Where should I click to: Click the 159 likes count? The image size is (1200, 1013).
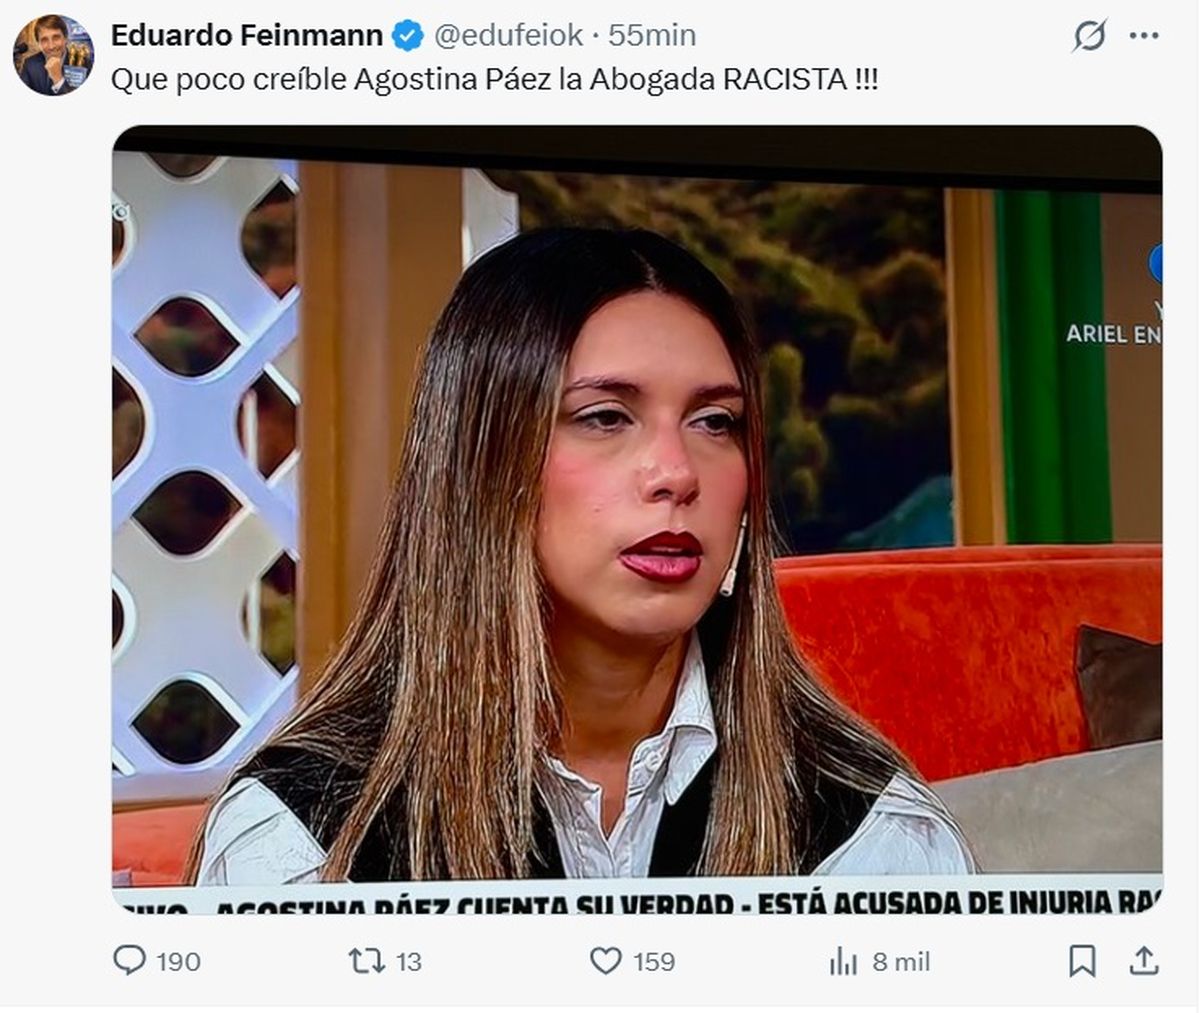click(654, 962)
